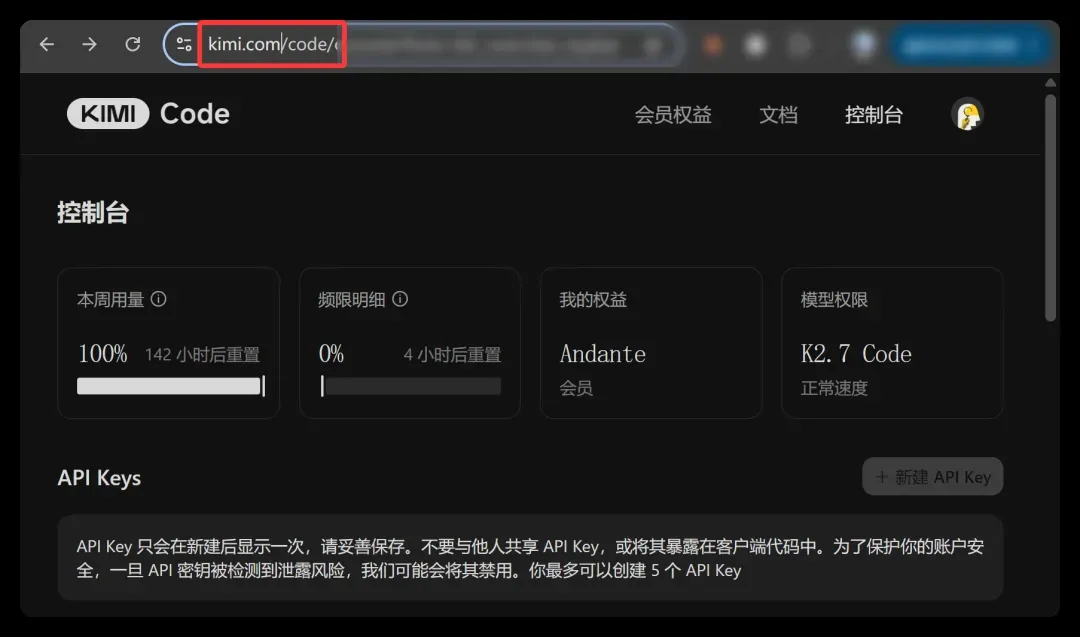Click the API Keys section heading

pos(99,478)
